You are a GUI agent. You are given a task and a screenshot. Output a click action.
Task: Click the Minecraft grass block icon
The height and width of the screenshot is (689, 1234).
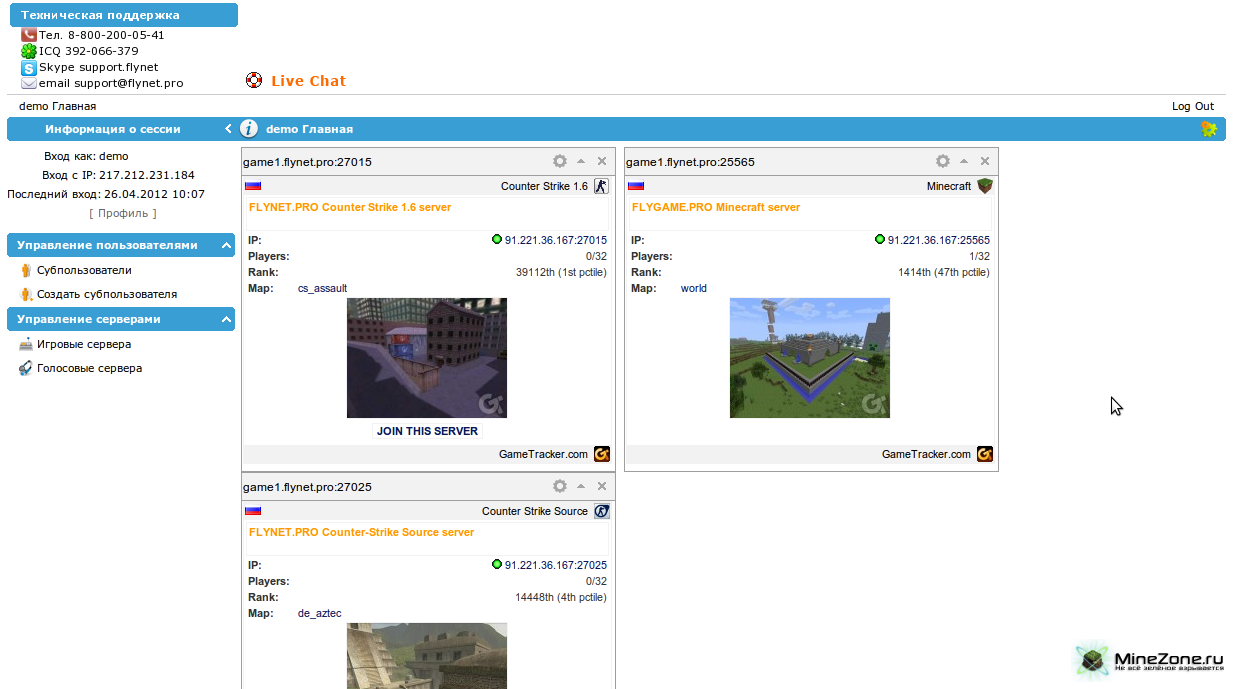click(x=984, y=186)
